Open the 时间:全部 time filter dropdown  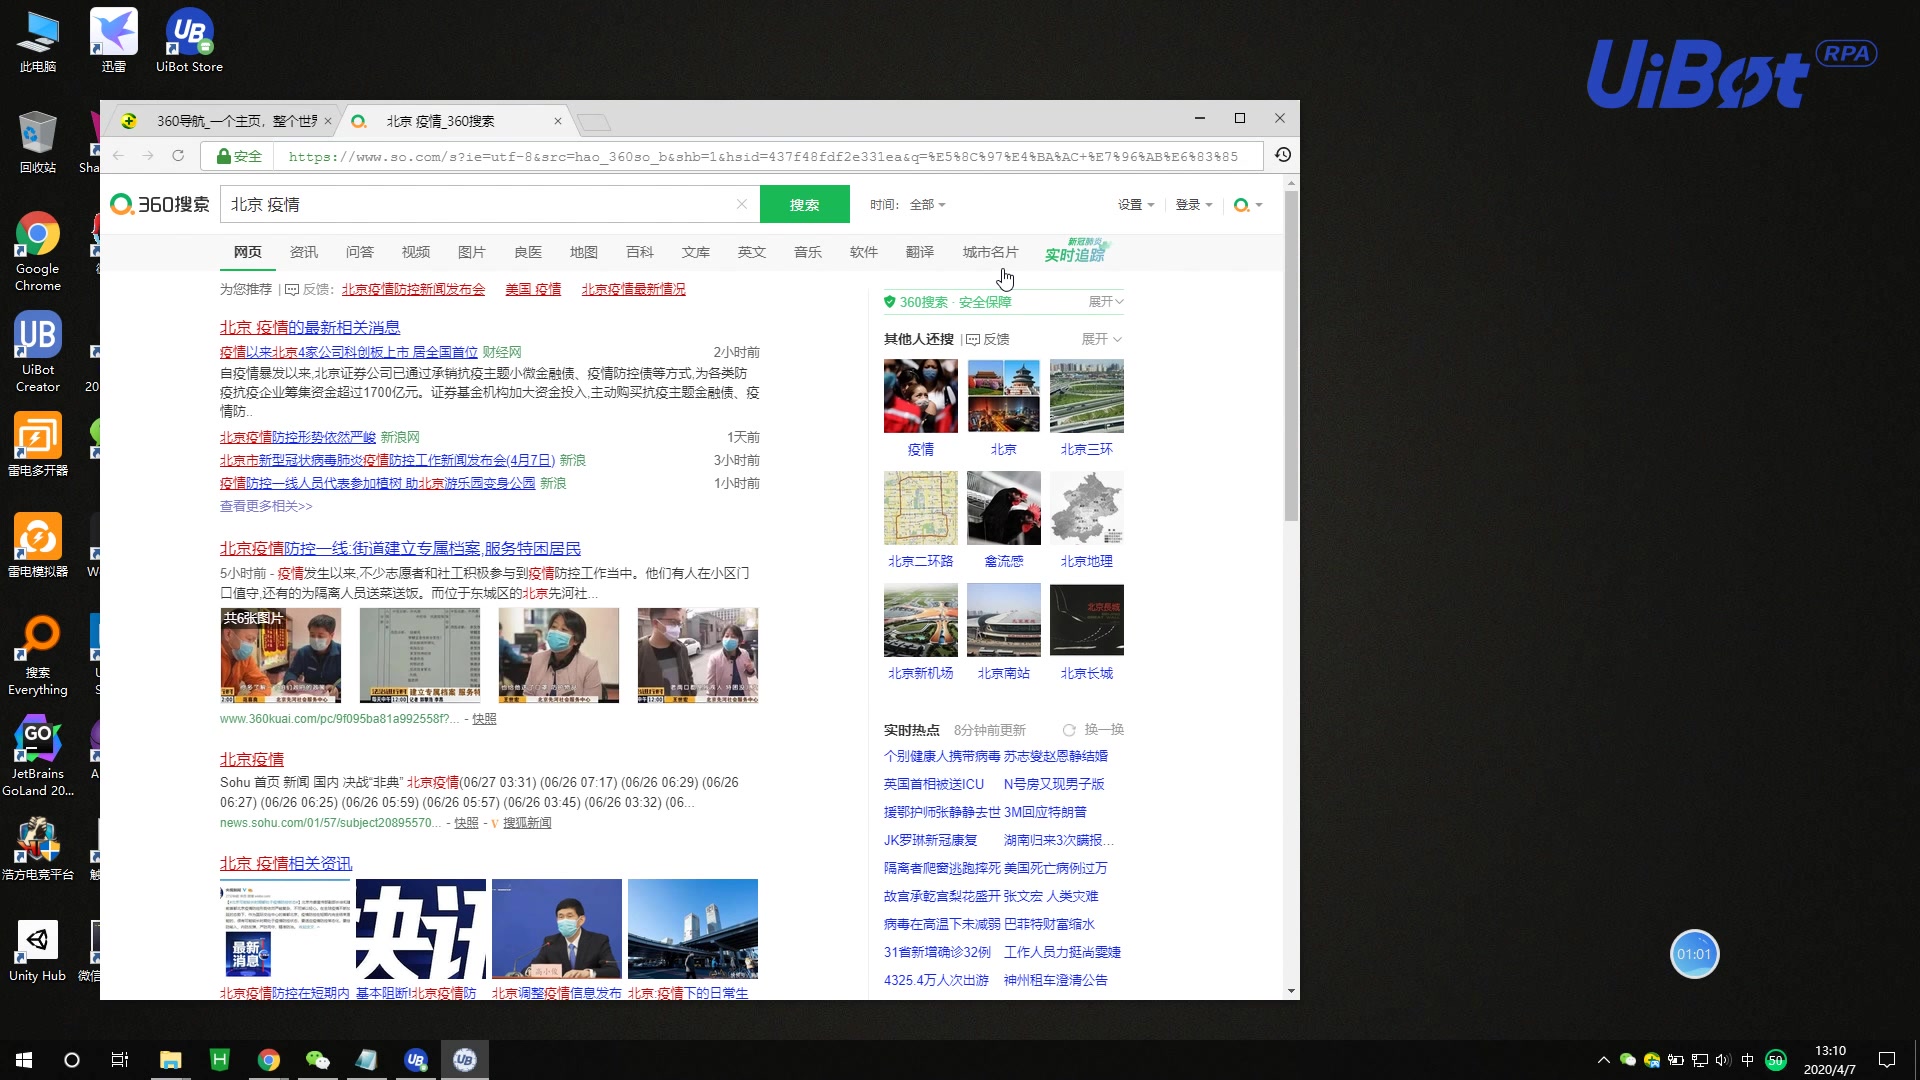[x=906, y=204]
